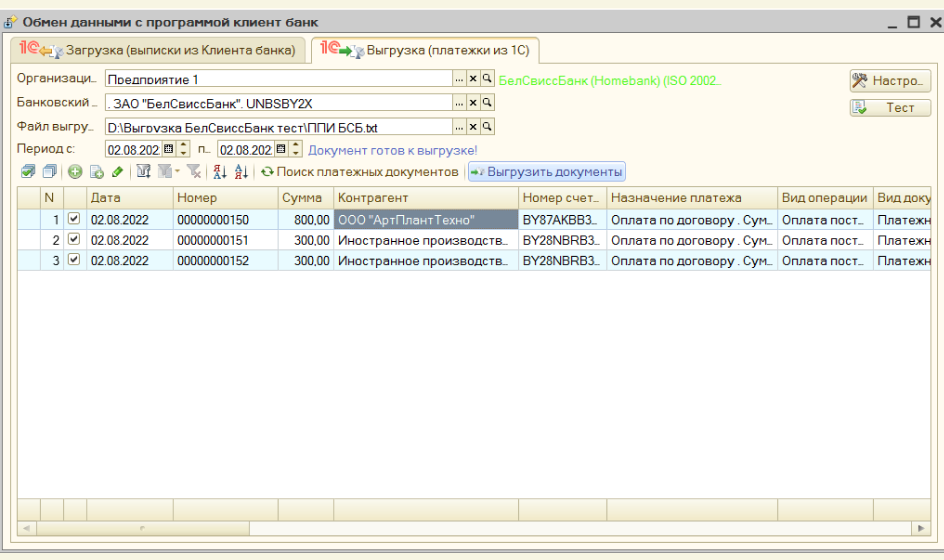Uncheck the checkbox for document 00000000150
Image resolution: width=944 pixels, height=560 pixels.
tap(73, 219)
